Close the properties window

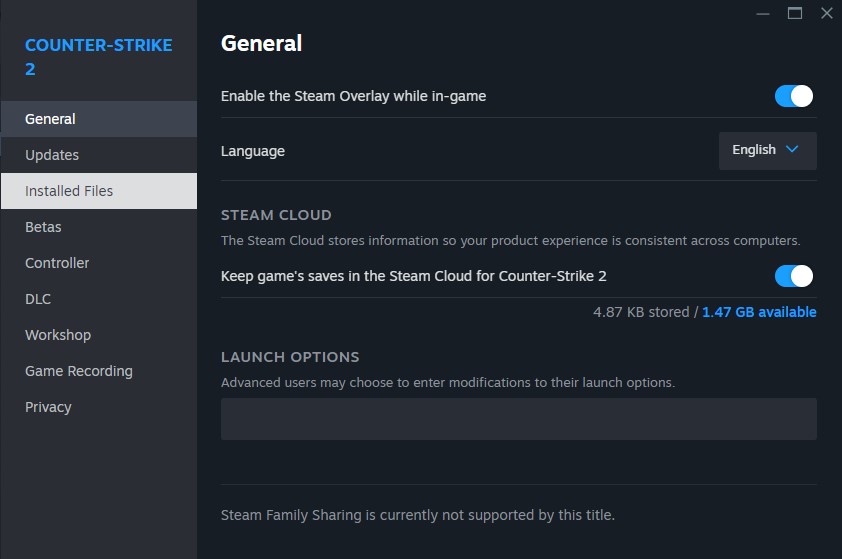pos(827,13)
